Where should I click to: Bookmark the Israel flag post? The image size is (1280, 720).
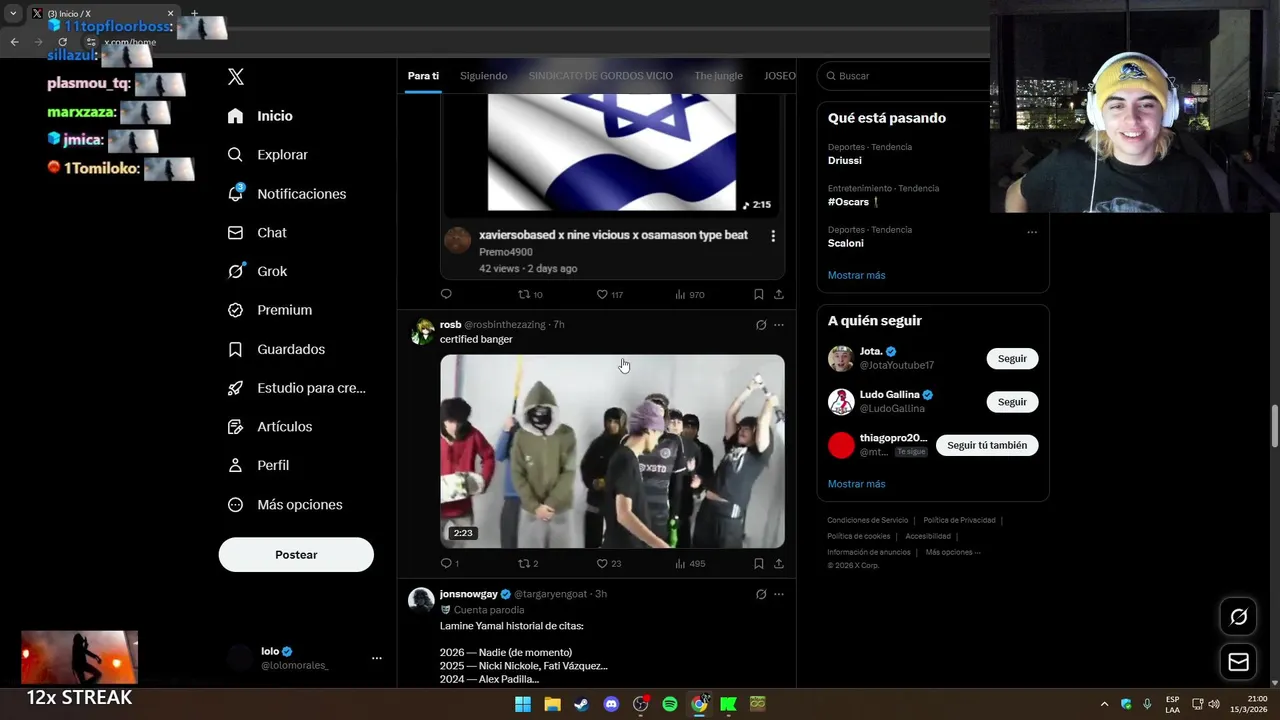(758, 294)
